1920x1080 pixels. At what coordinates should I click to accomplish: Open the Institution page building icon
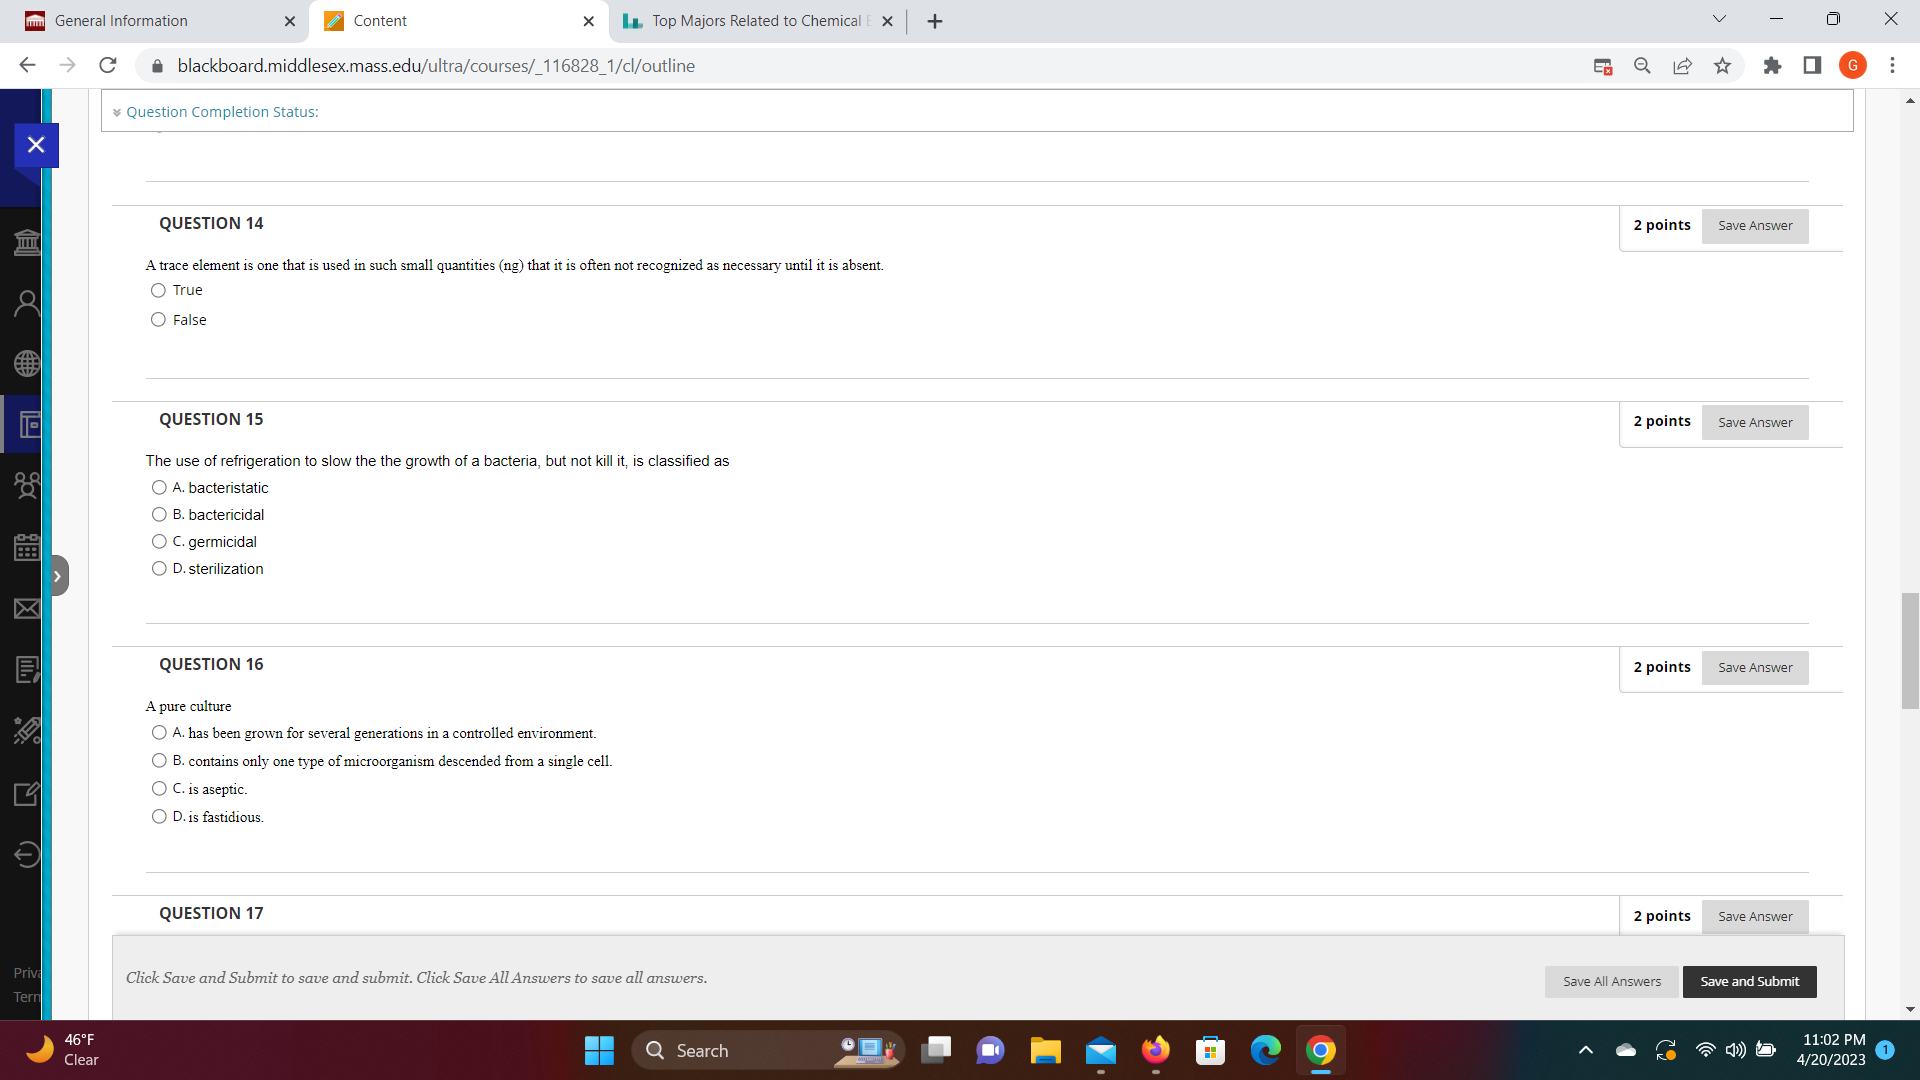27,242
